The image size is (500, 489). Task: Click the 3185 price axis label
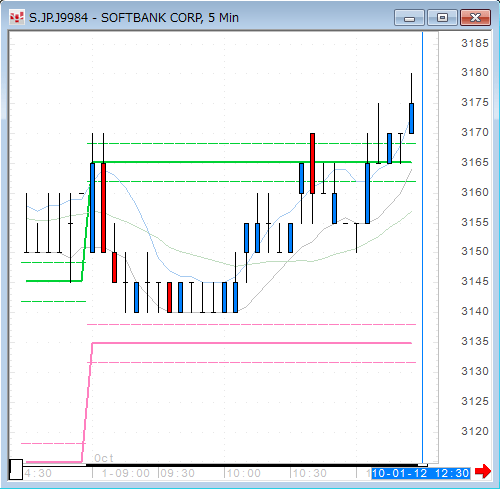point(475,43)
